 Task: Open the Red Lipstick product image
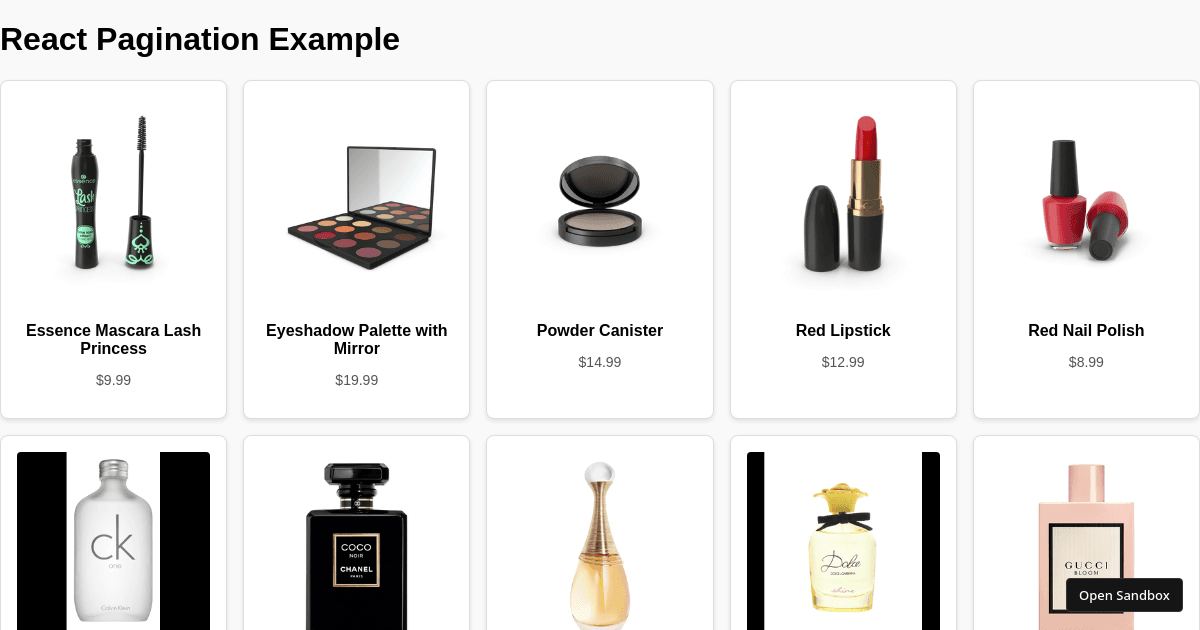click(x=843, y=193)
